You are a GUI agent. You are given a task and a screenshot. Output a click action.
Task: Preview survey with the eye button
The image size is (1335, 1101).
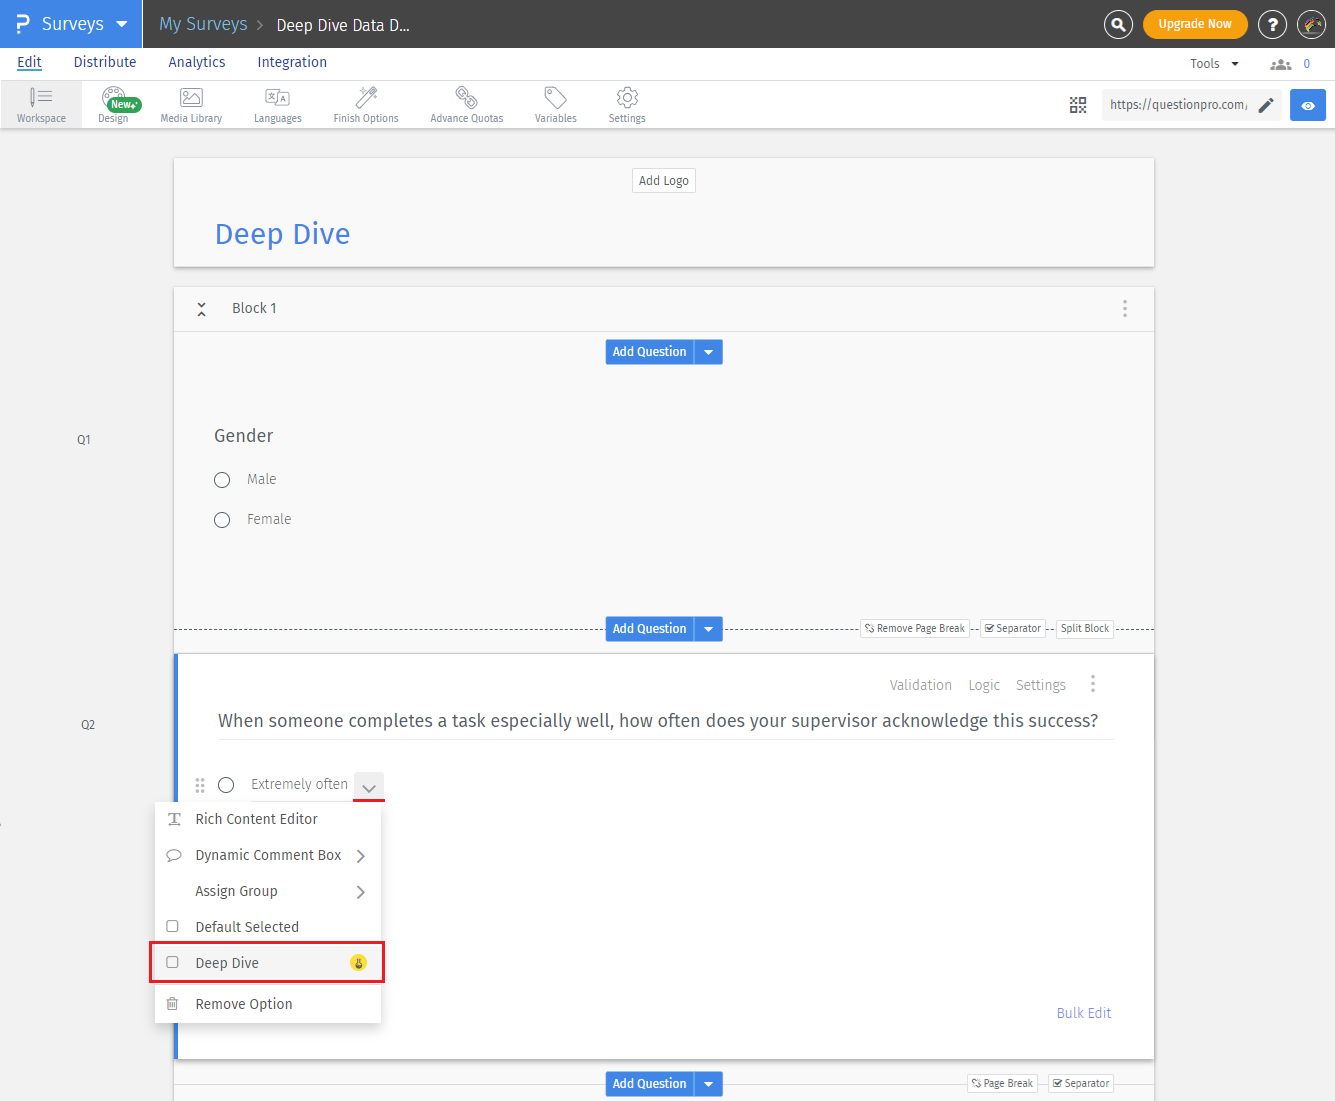coord(1308,105)
